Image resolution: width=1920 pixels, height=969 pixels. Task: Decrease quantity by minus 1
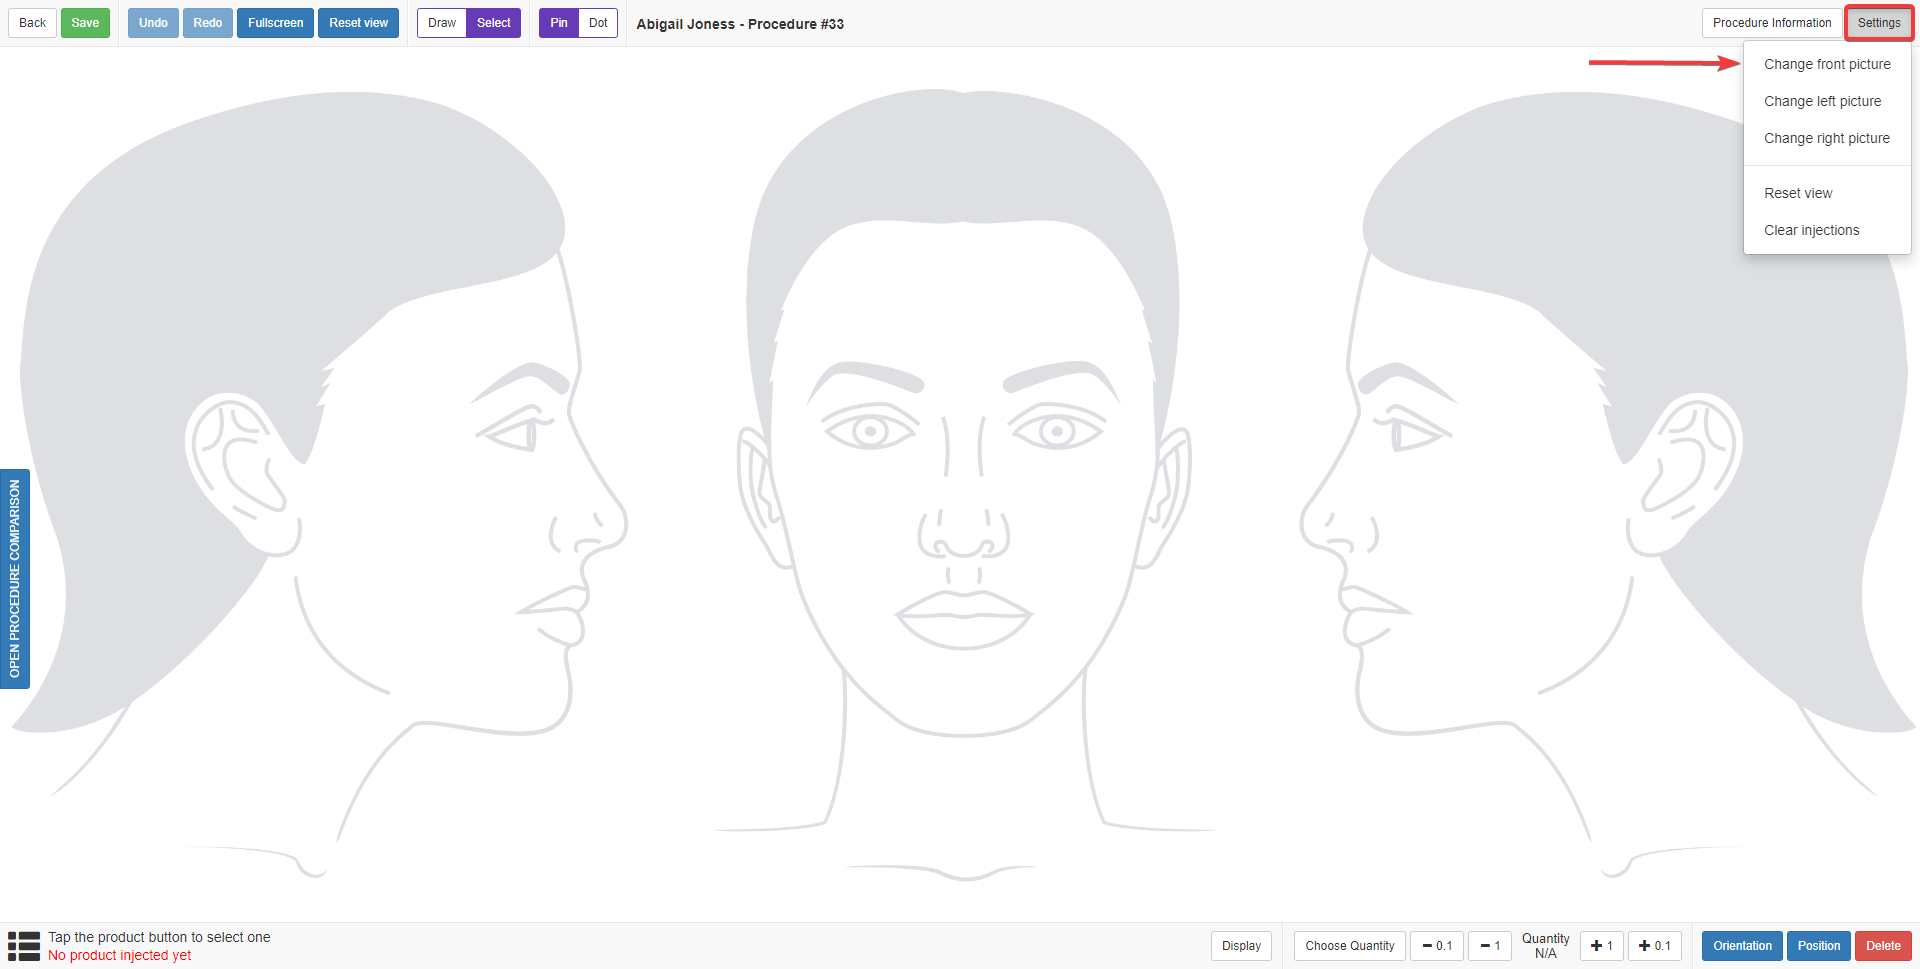1490,946
